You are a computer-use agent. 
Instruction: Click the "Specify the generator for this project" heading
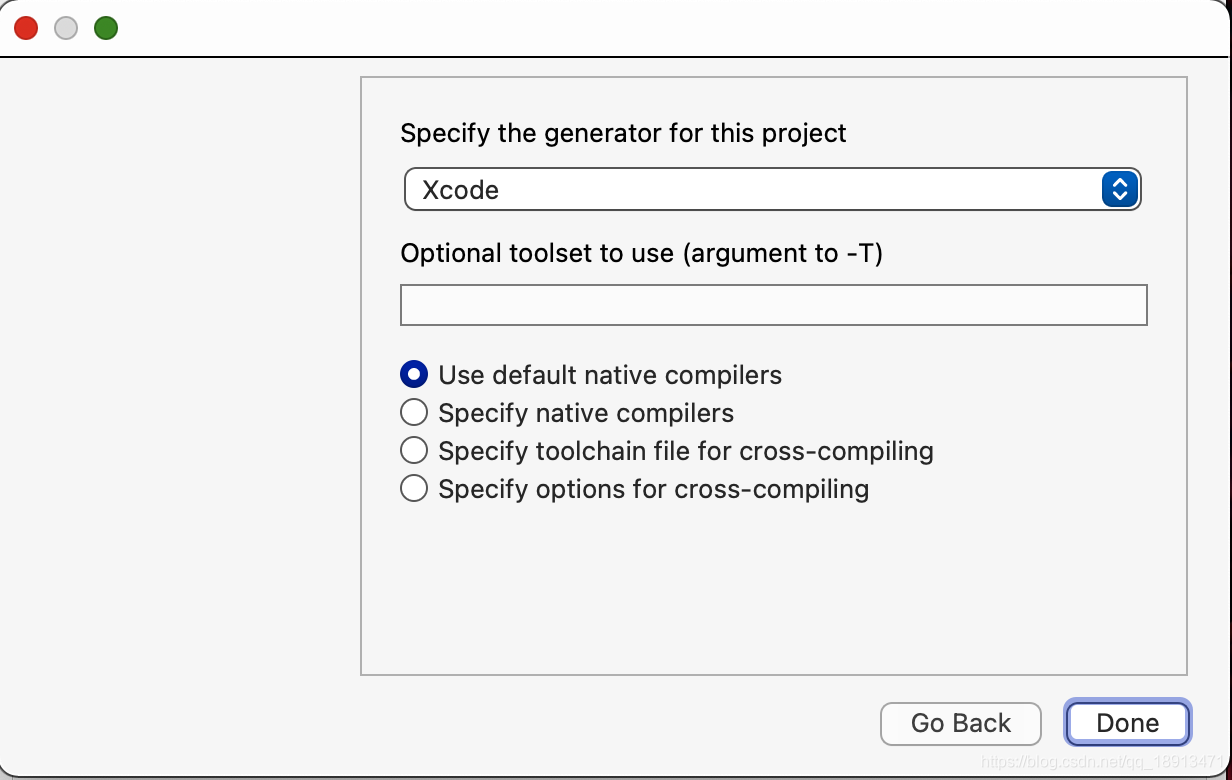click(623, 133)
